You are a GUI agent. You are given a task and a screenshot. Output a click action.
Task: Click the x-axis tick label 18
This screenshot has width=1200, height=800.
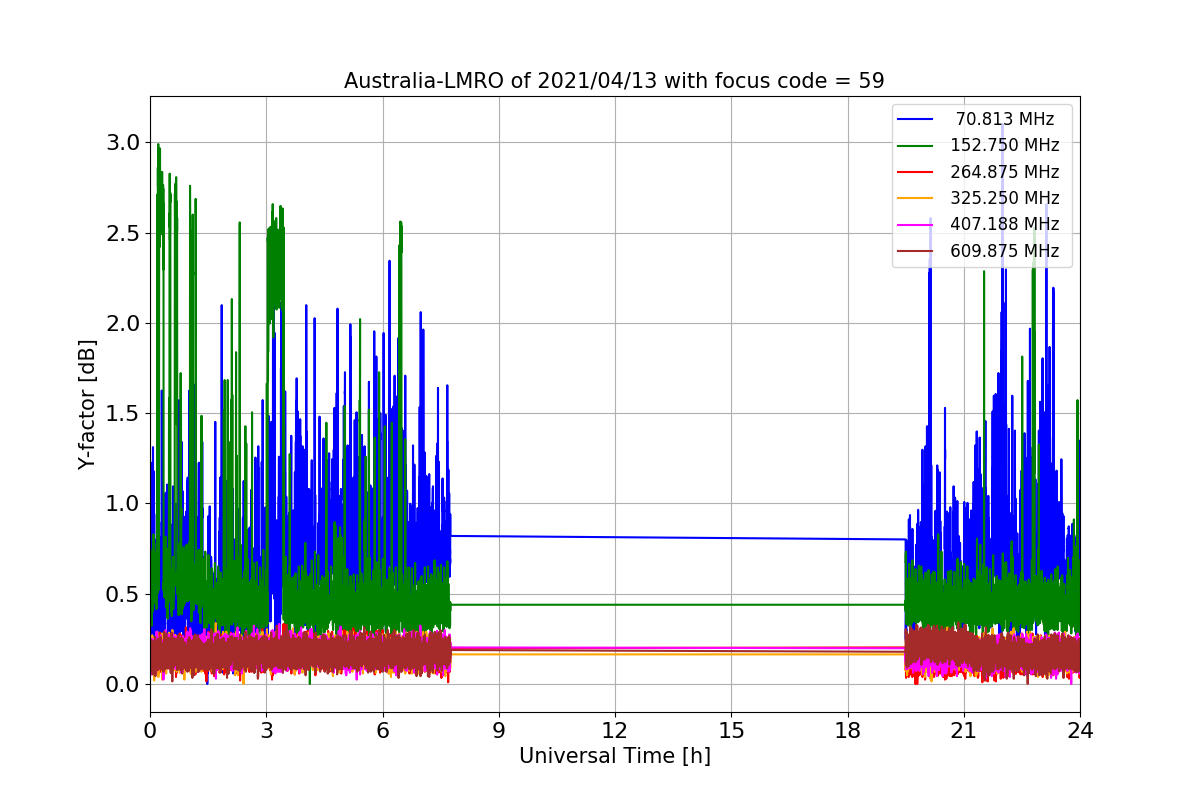pyautogui.click(x=847, y=730)
